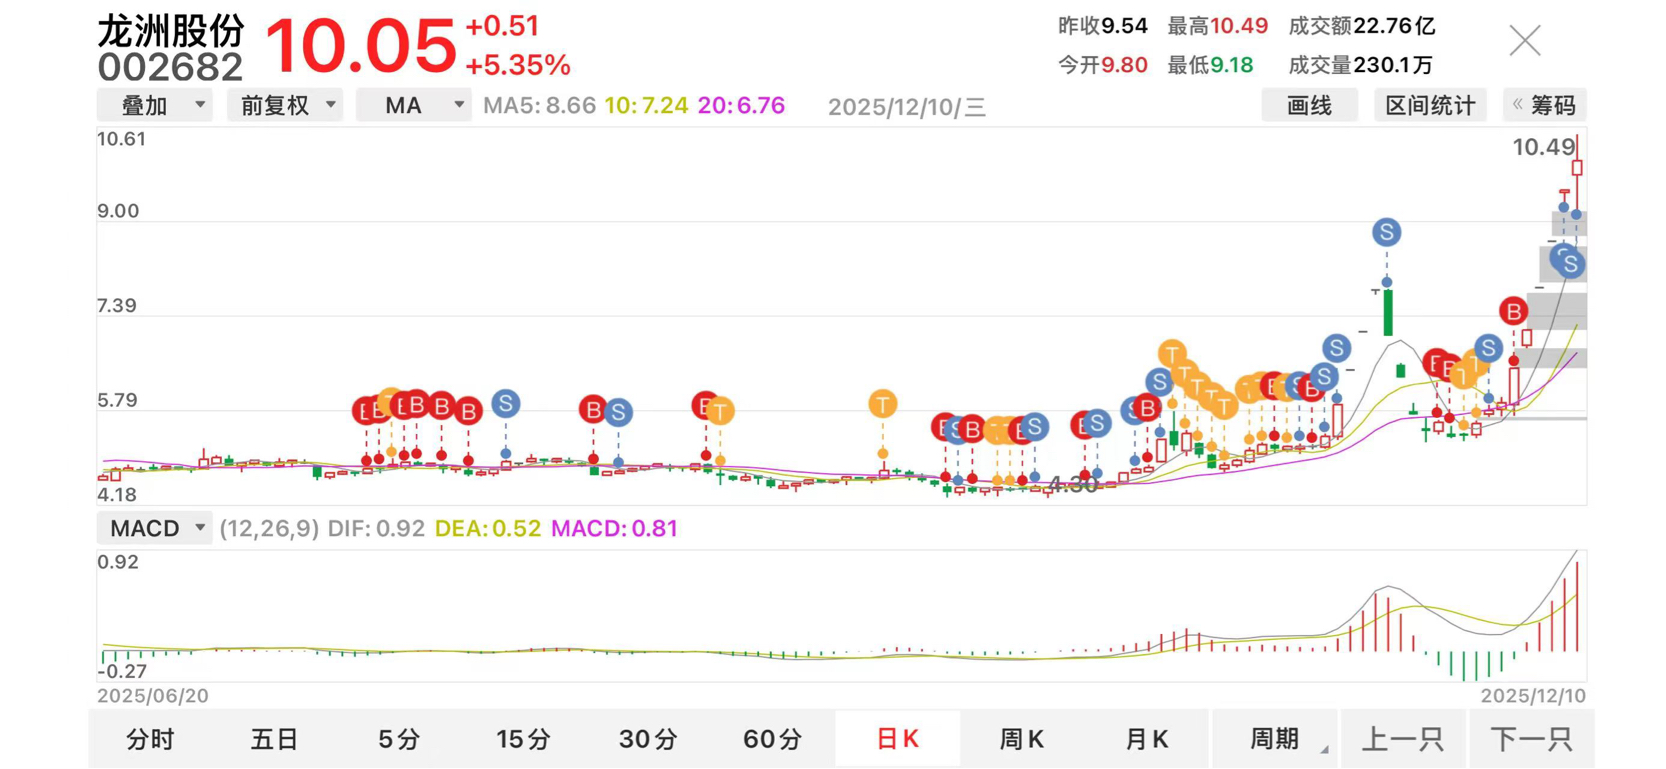Click the 昨收 9.54 value
Viewport: 1666px width, 769px height.
pos(1124,26)
